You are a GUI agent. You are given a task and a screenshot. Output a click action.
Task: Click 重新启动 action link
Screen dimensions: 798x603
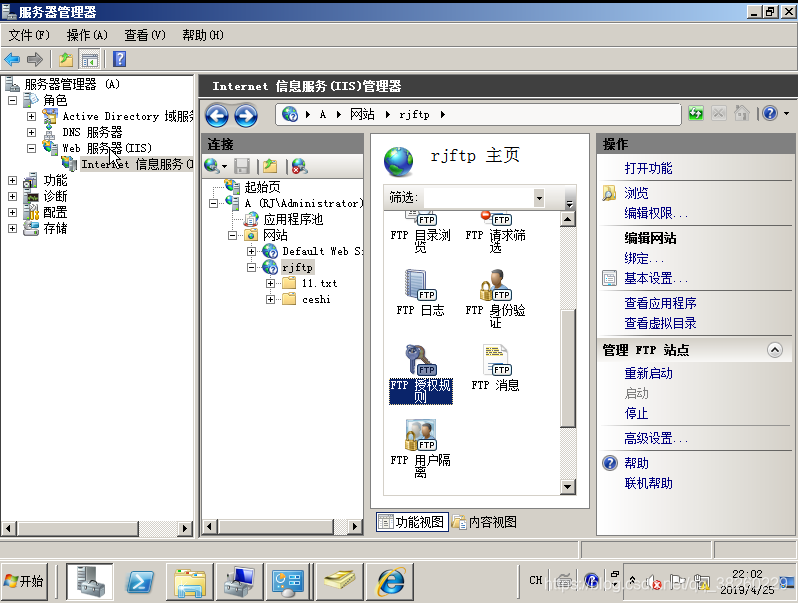click(x=648, y=374)
